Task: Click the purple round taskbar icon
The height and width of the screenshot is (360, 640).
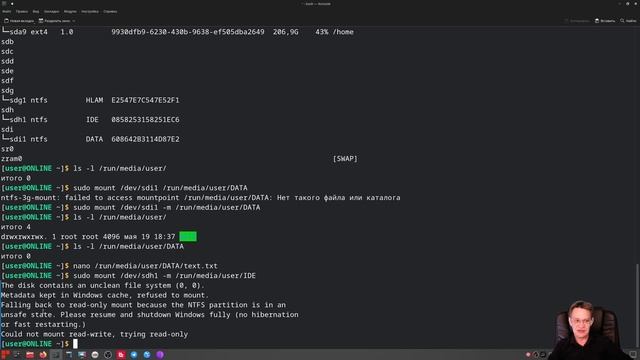Action: [x=160, y=355]
